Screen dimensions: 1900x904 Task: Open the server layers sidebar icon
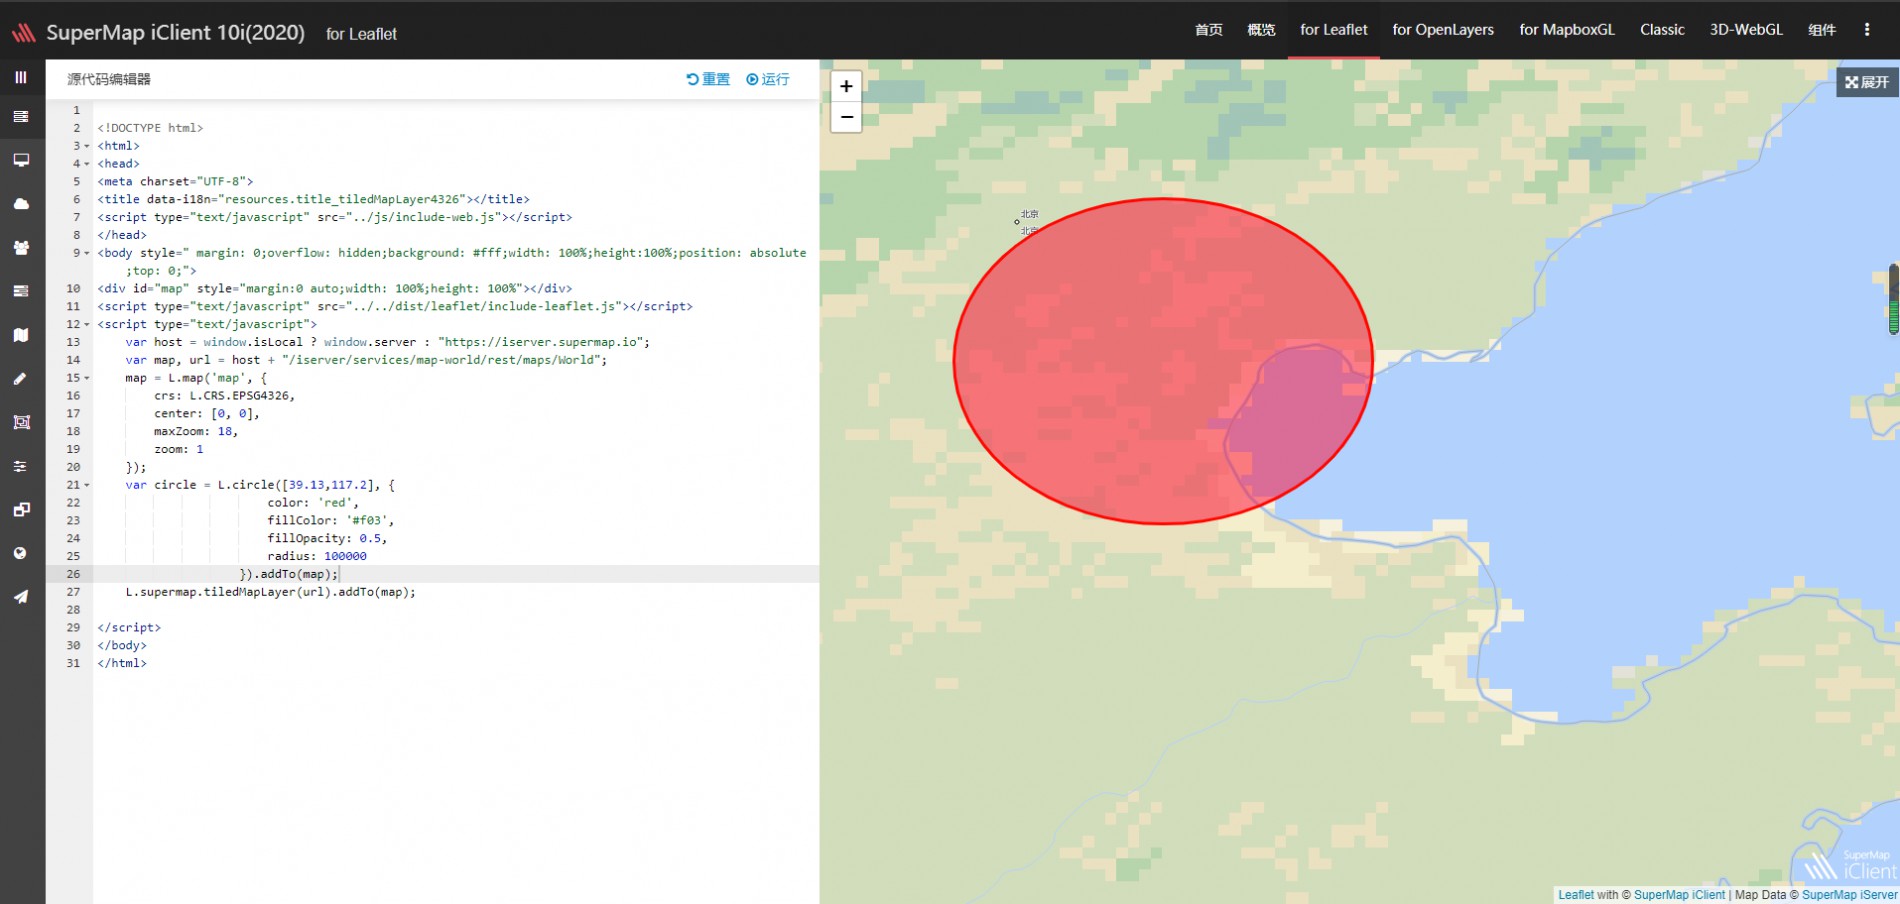[x=21, y=117]
